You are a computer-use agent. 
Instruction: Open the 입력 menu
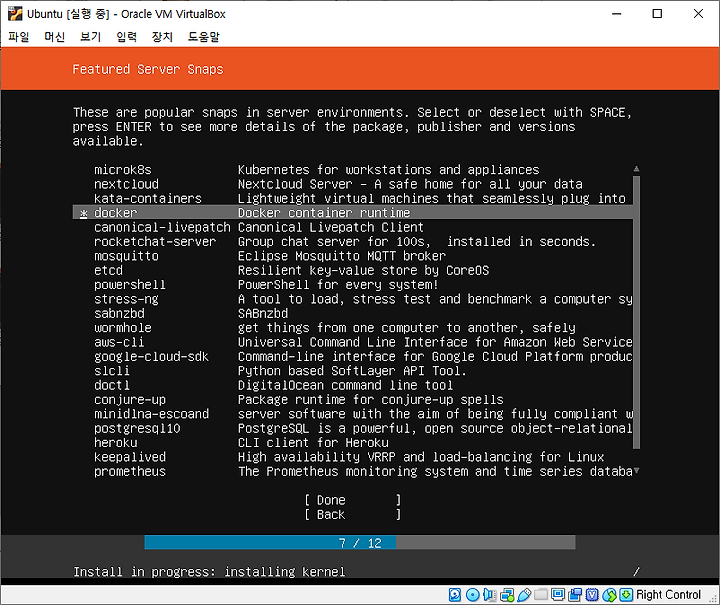coord(126,36)
